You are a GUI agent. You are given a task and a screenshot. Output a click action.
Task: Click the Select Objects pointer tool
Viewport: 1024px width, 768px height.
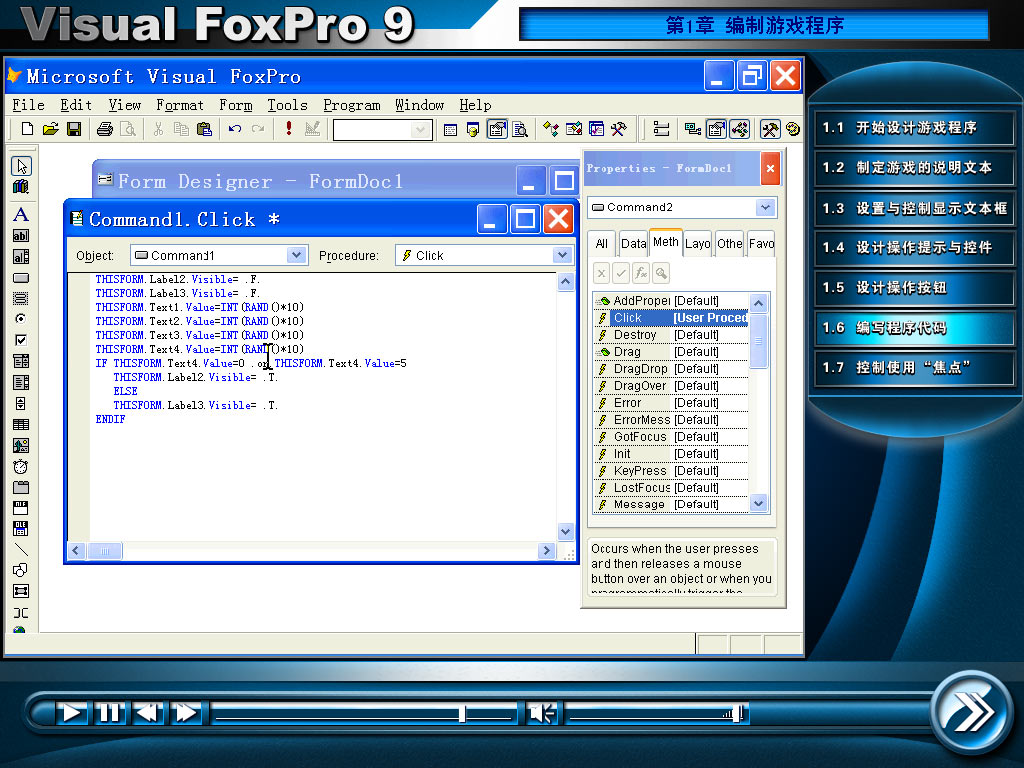21,166
